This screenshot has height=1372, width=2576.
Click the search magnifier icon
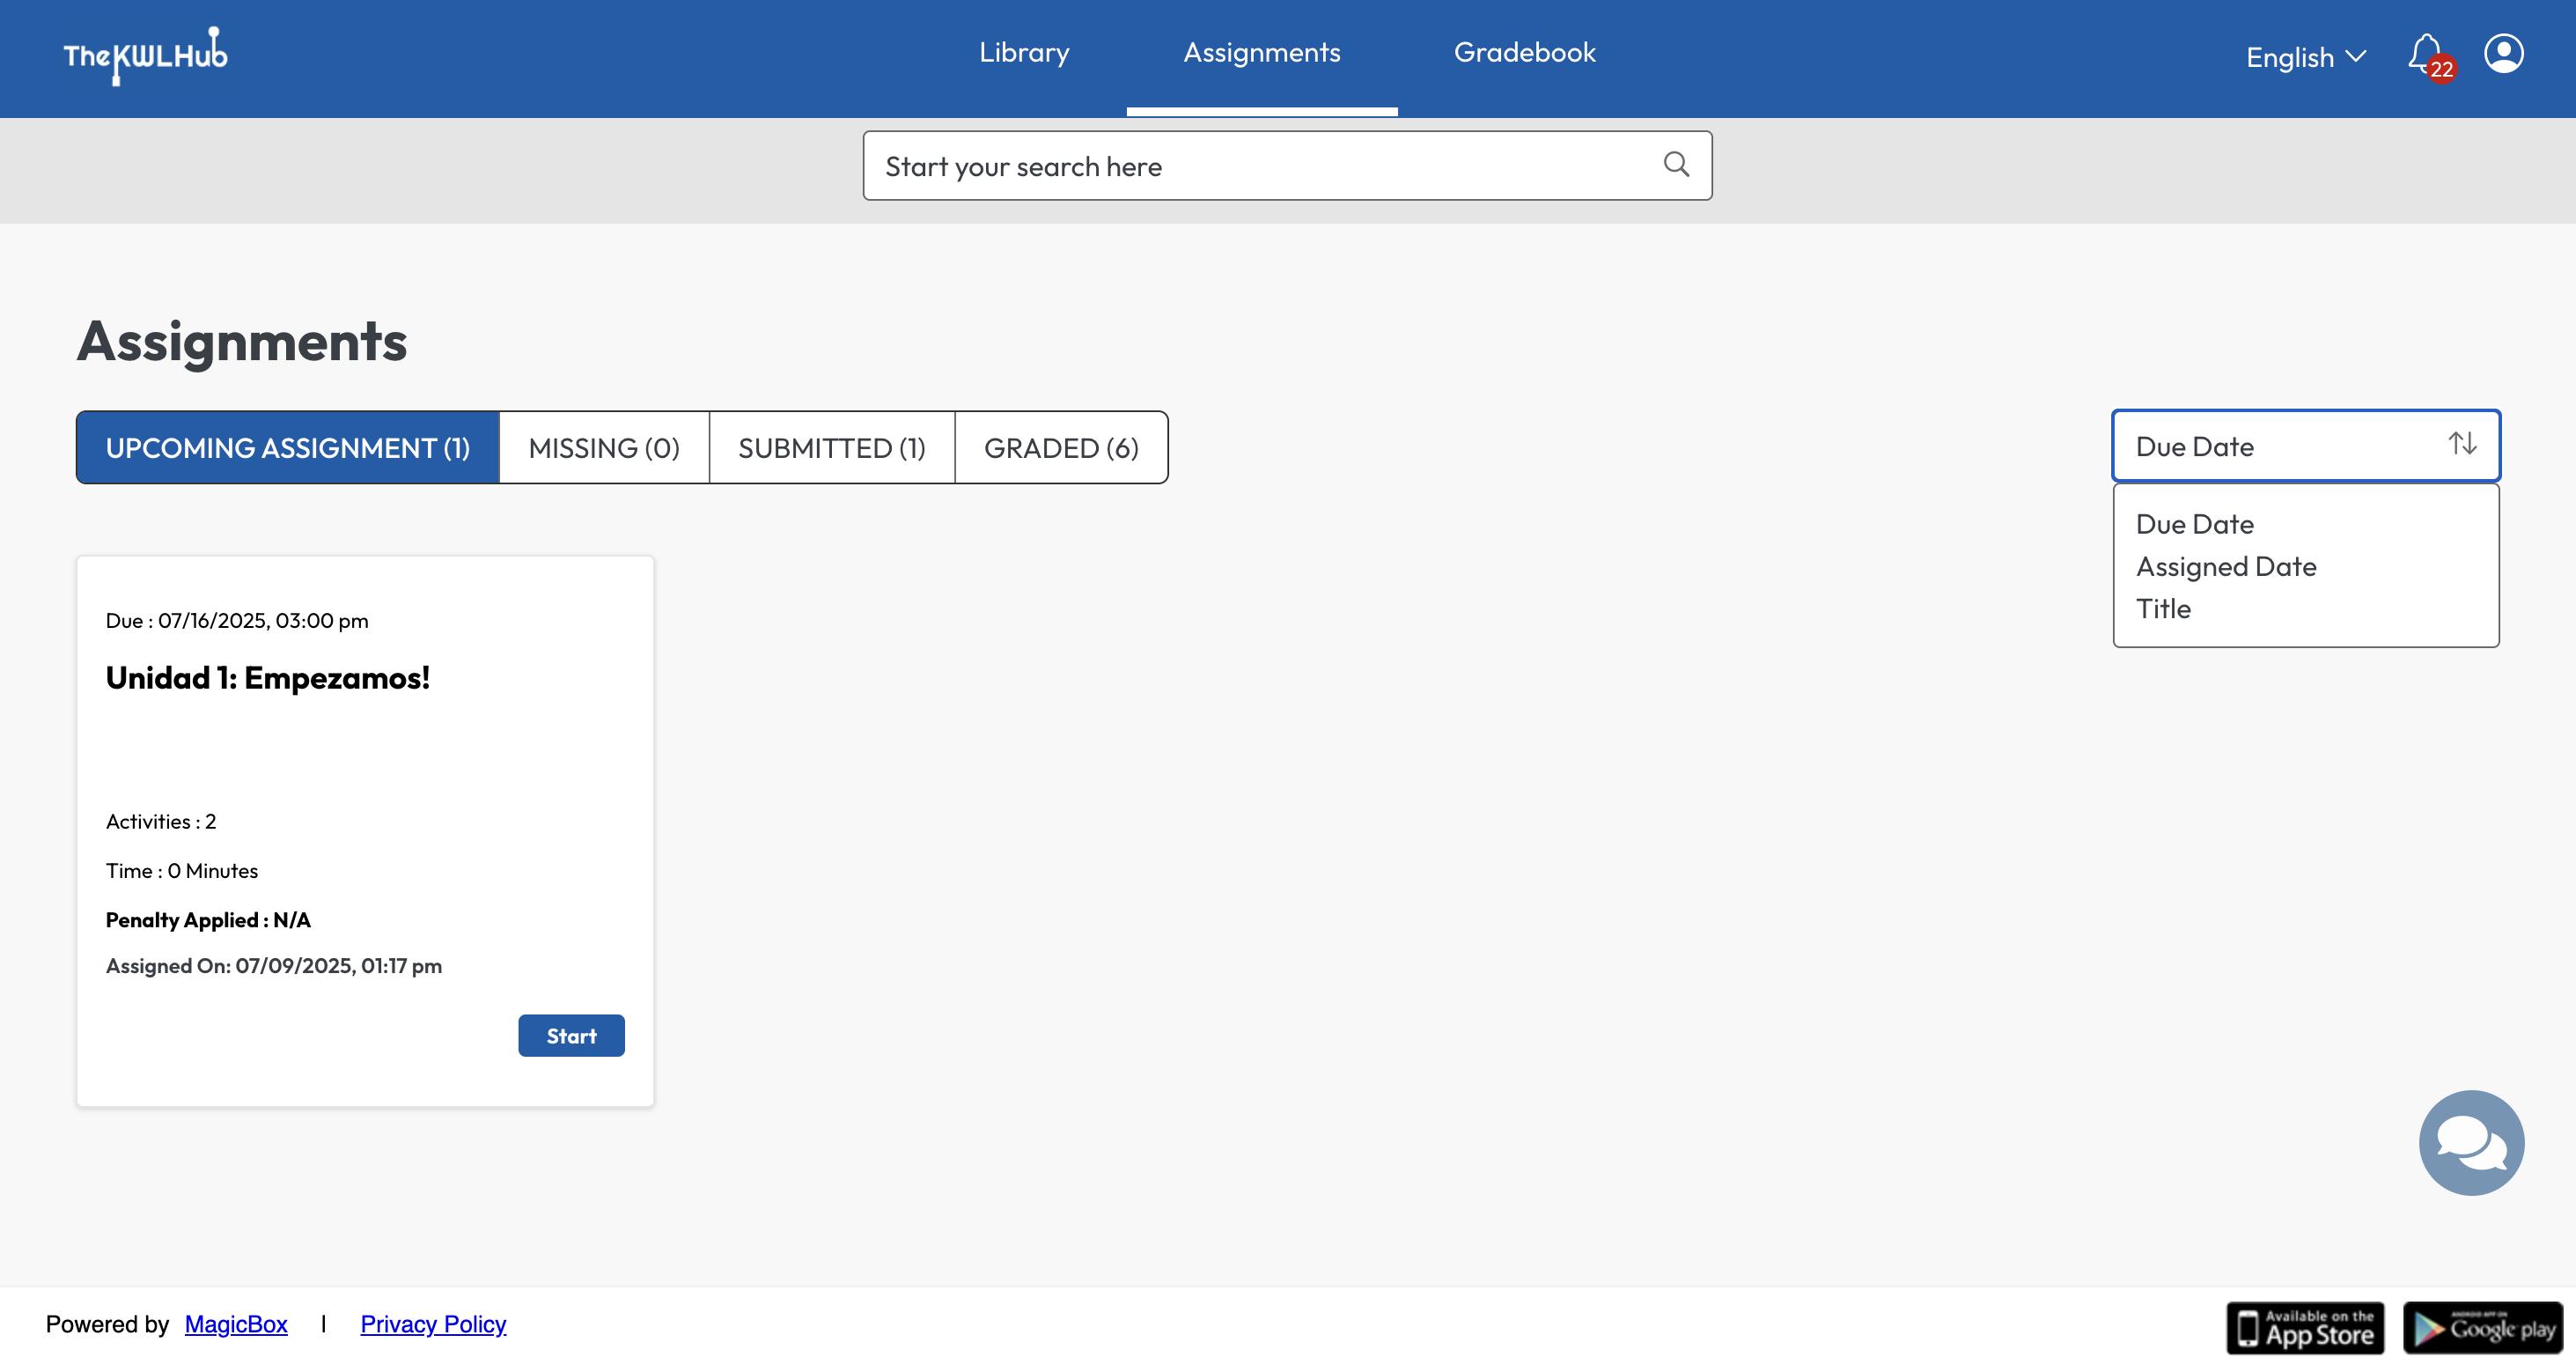click(1676, 164)
